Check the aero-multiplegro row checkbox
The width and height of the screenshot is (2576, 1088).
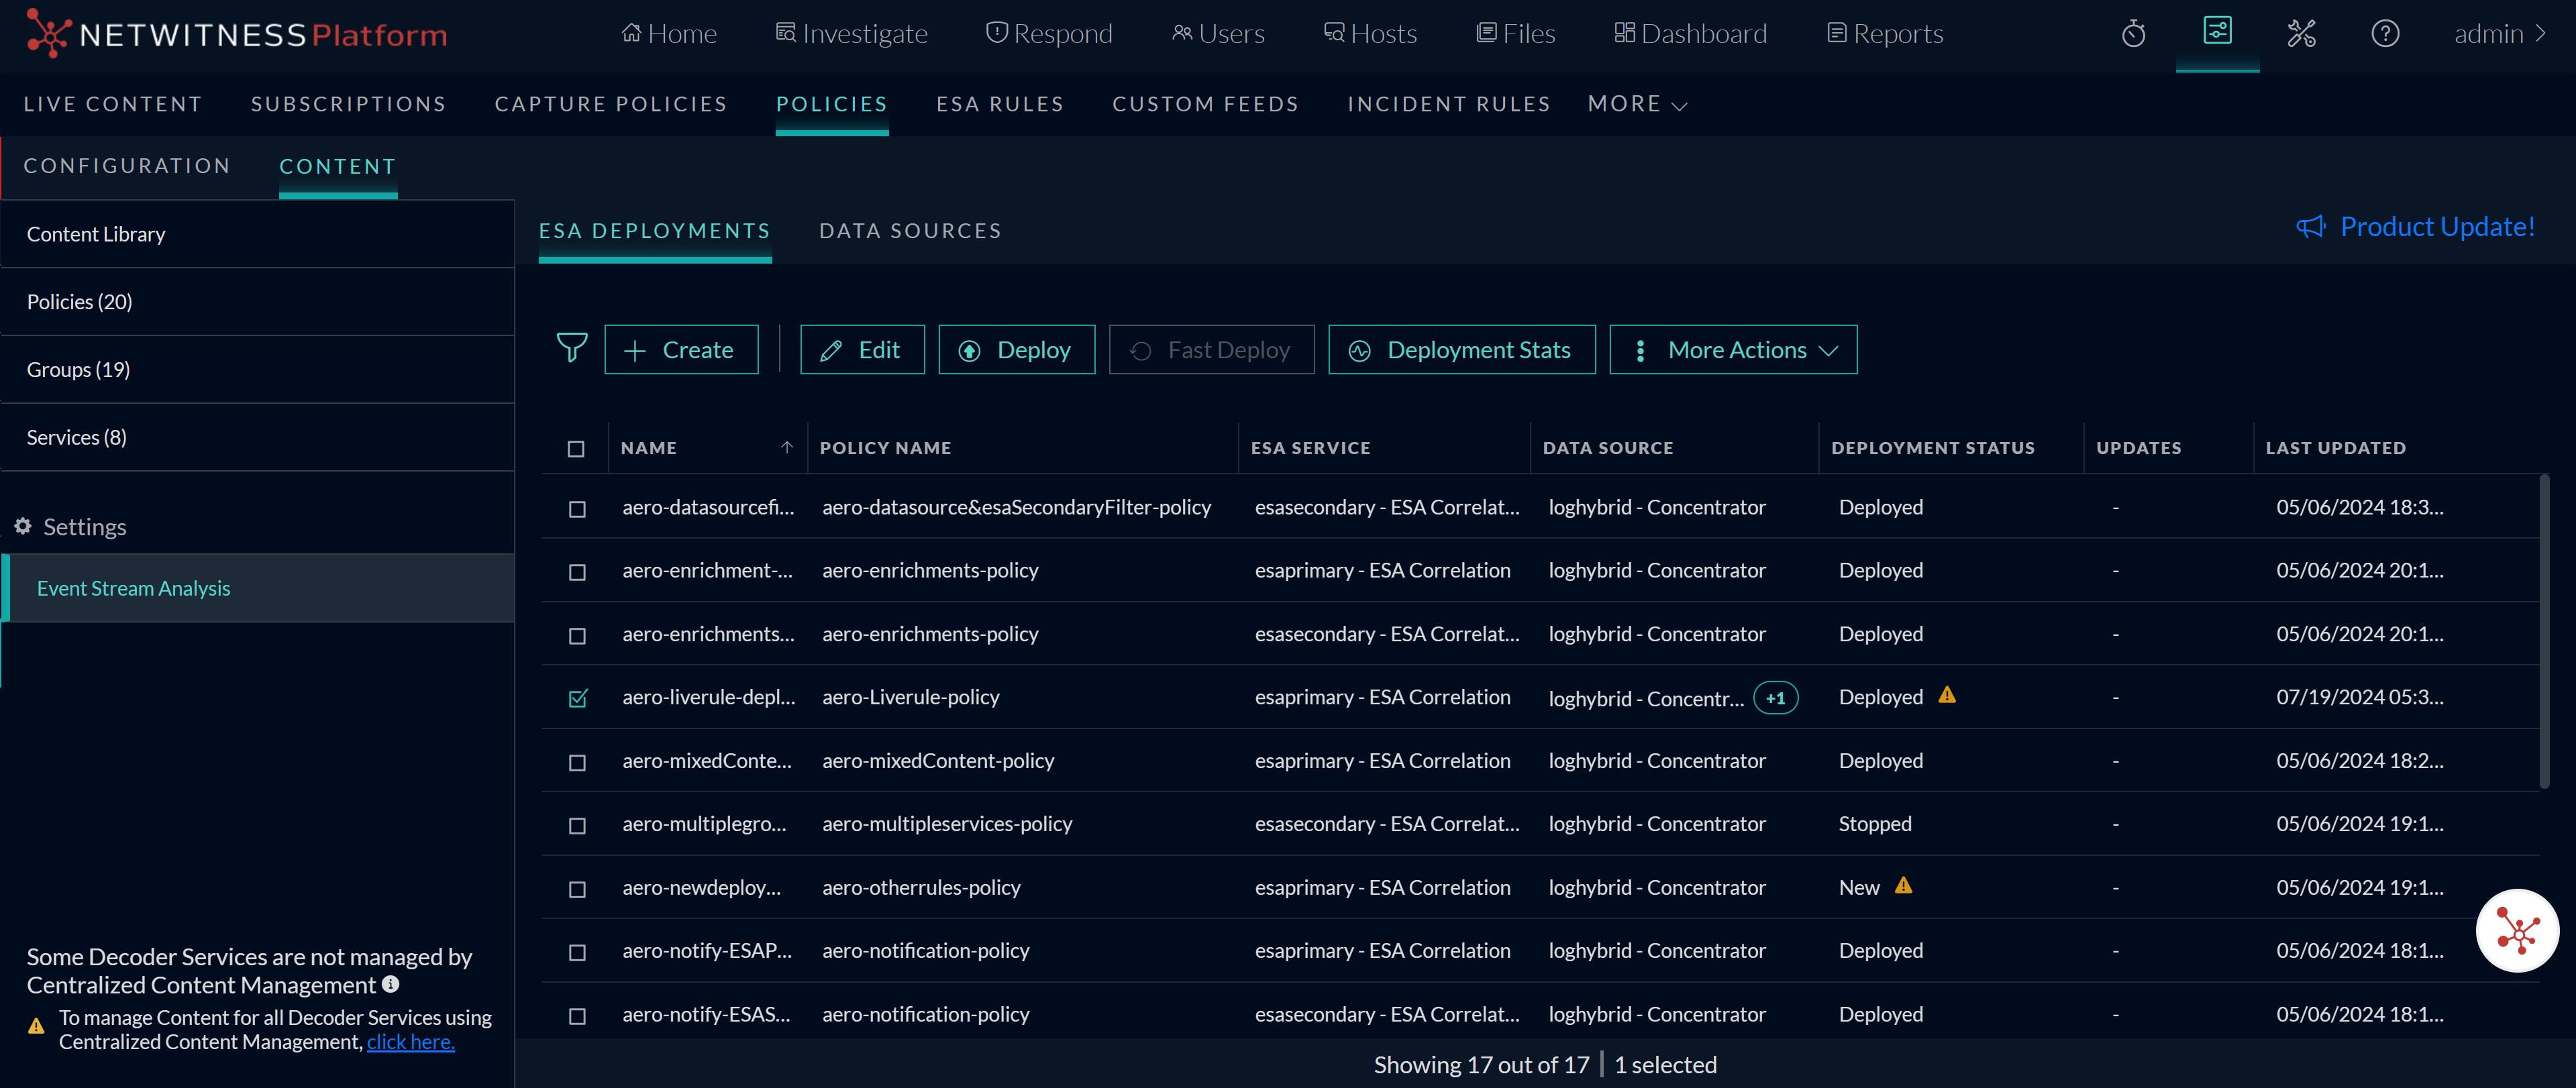coord(577,825)
